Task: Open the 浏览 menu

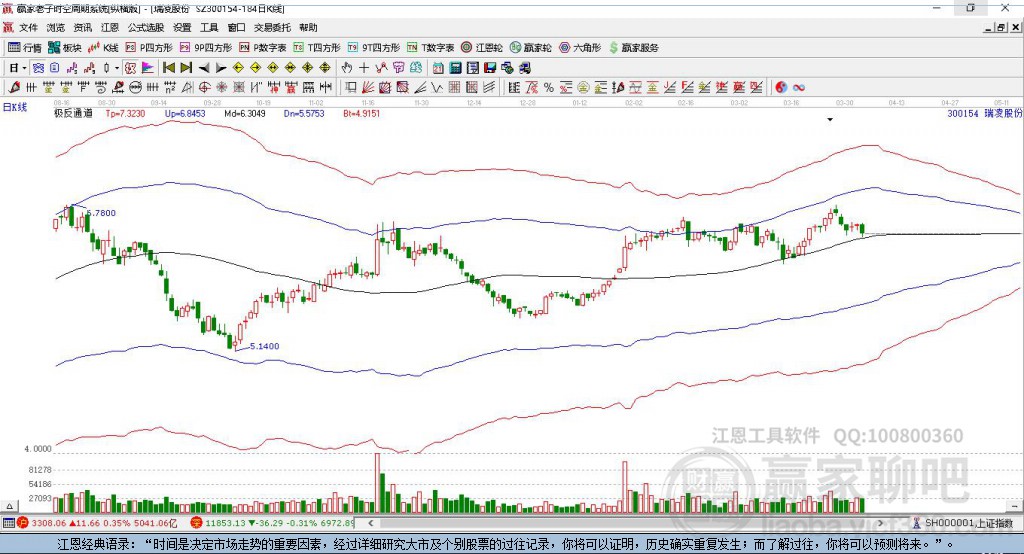Action: (56, 27)
